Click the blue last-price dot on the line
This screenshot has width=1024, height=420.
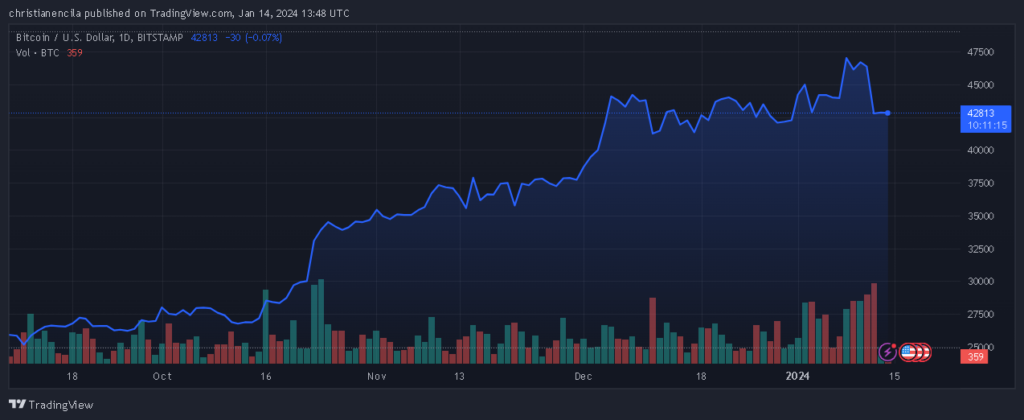point(888,113)
